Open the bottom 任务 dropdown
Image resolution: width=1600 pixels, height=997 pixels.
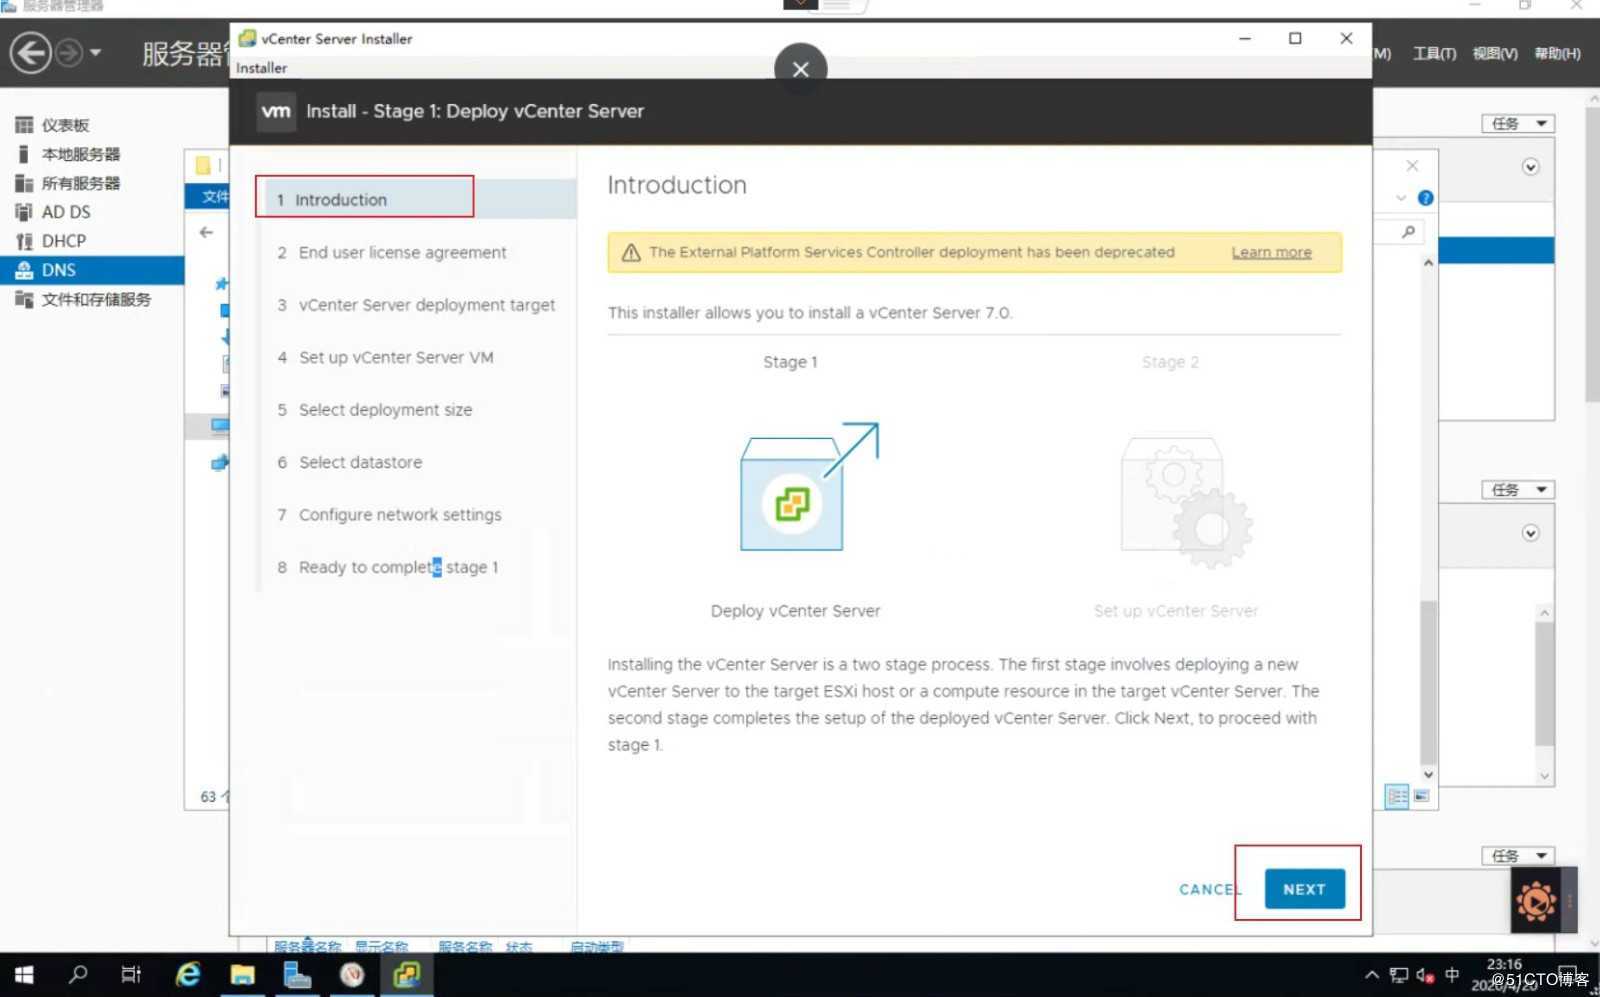(1517, 856)
